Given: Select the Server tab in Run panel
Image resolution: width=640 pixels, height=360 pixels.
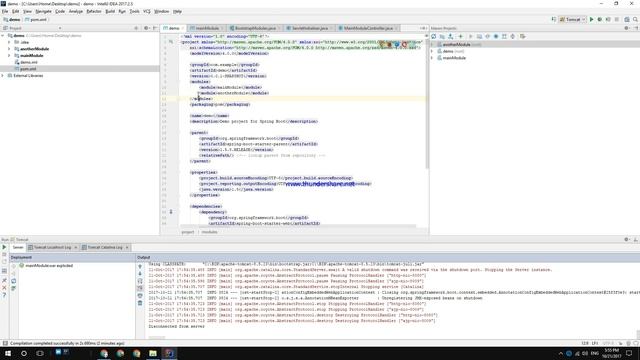Looking at the screenshot, I should (x=18, y=247).
